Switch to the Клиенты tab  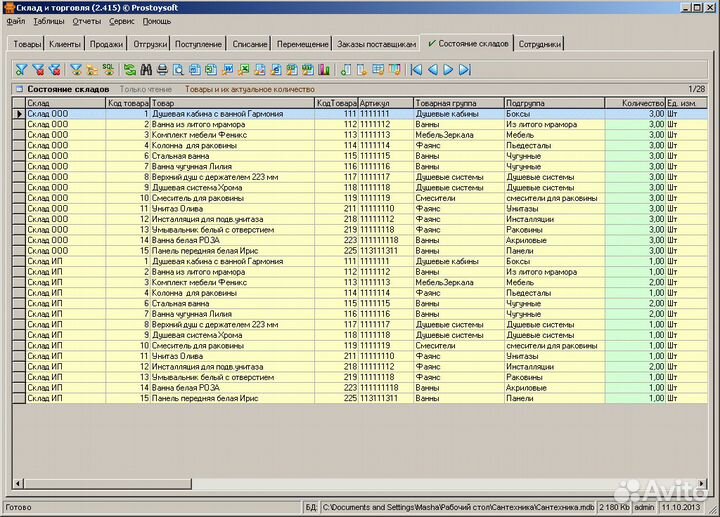click(65, 45)
